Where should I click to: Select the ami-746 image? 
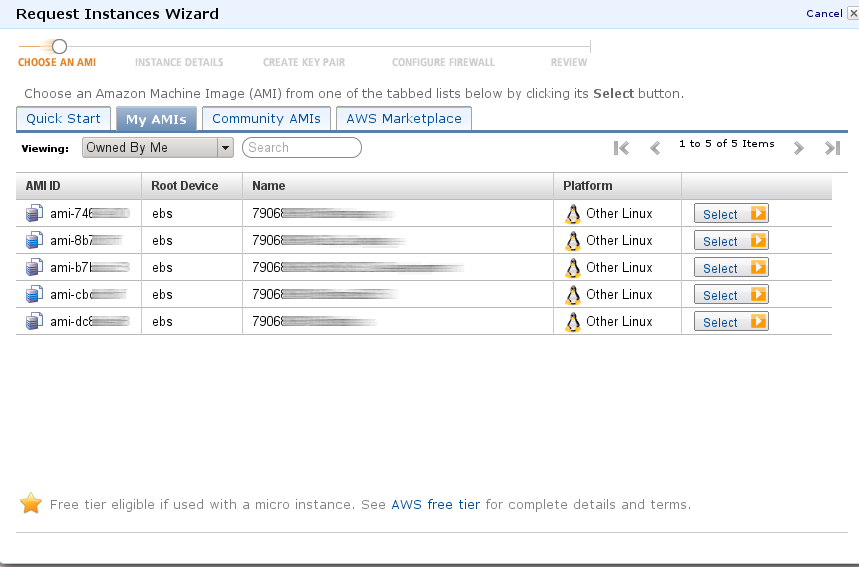[731, 214]
